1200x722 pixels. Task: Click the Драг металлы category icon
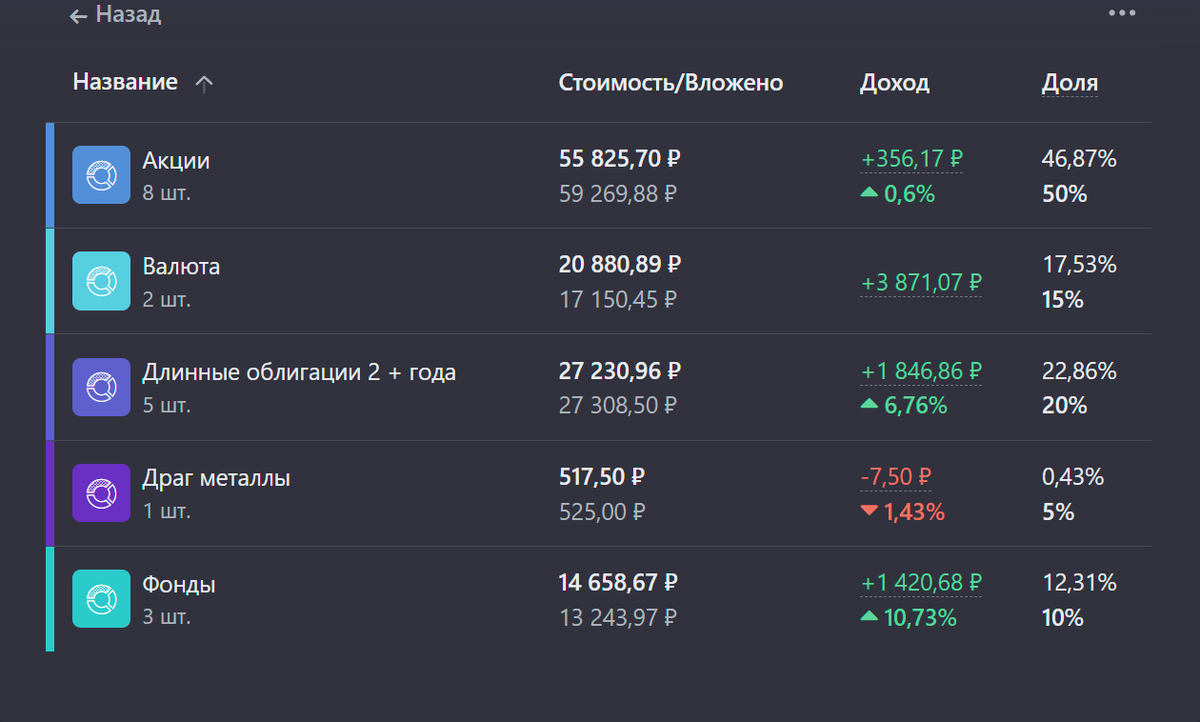pyautogui.click(x=101, y=493)
